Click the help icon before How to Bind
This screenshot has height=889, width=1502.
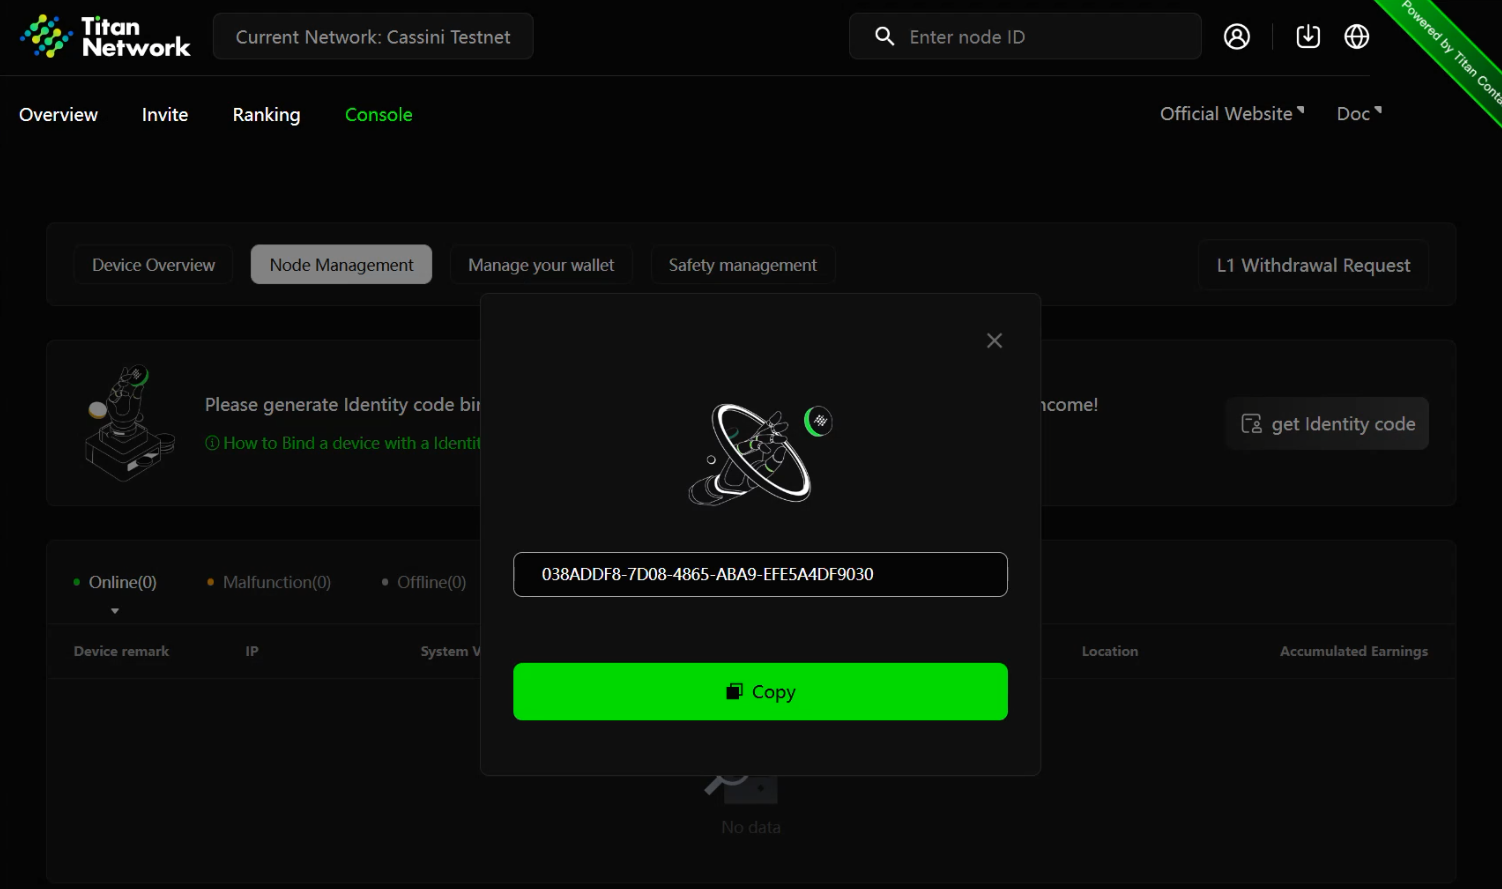(212, 443)
